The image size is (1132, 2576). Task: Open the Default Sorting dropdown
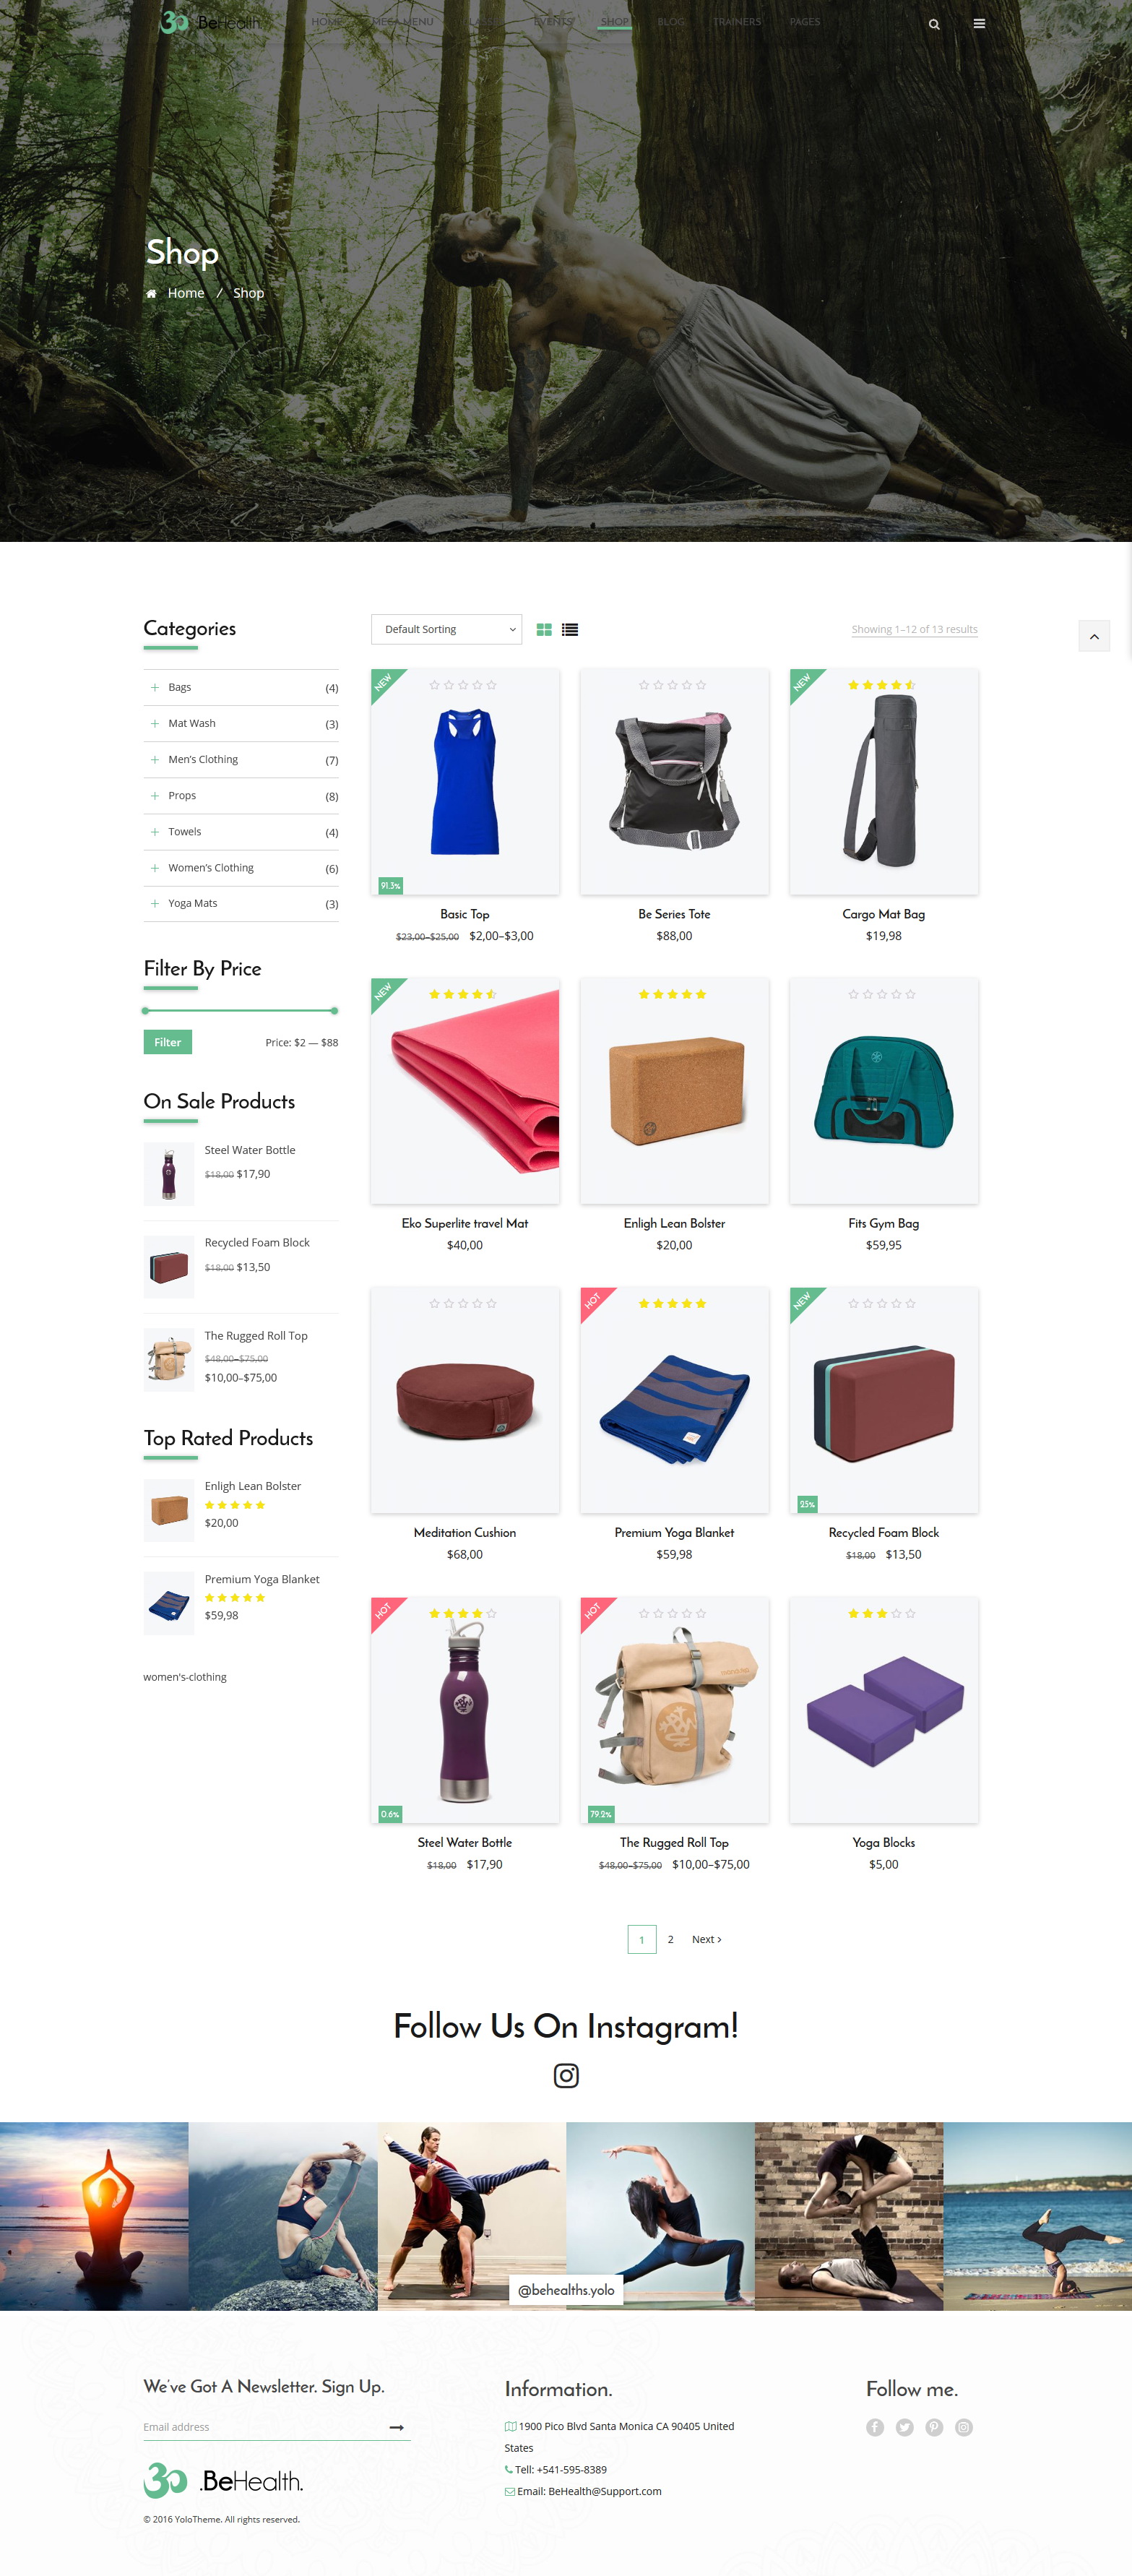446,629
